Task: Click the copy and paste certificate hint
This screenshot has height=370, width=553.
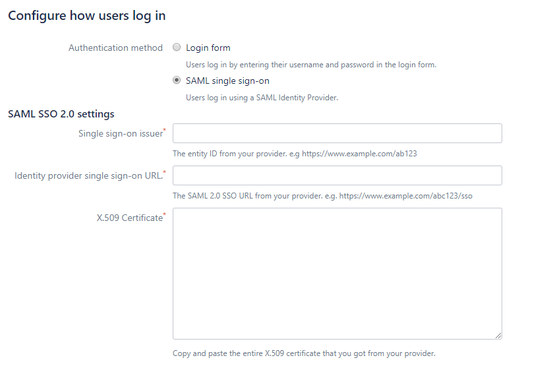Action: (304, 353)
